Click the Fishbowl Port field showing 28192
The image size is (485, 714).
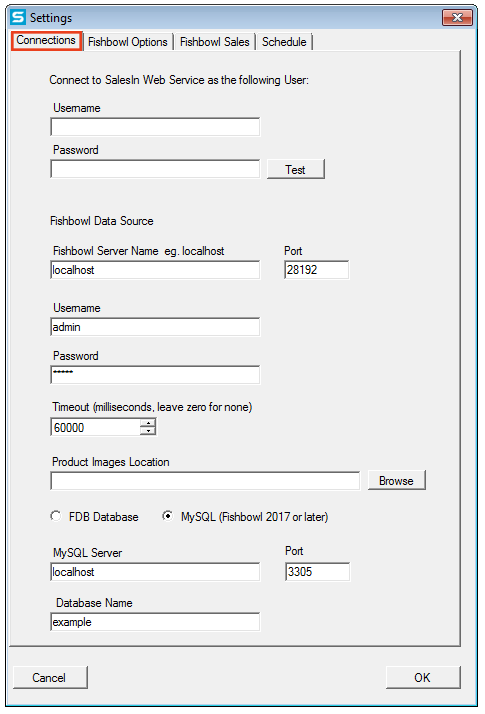click(x=317, y=270)
